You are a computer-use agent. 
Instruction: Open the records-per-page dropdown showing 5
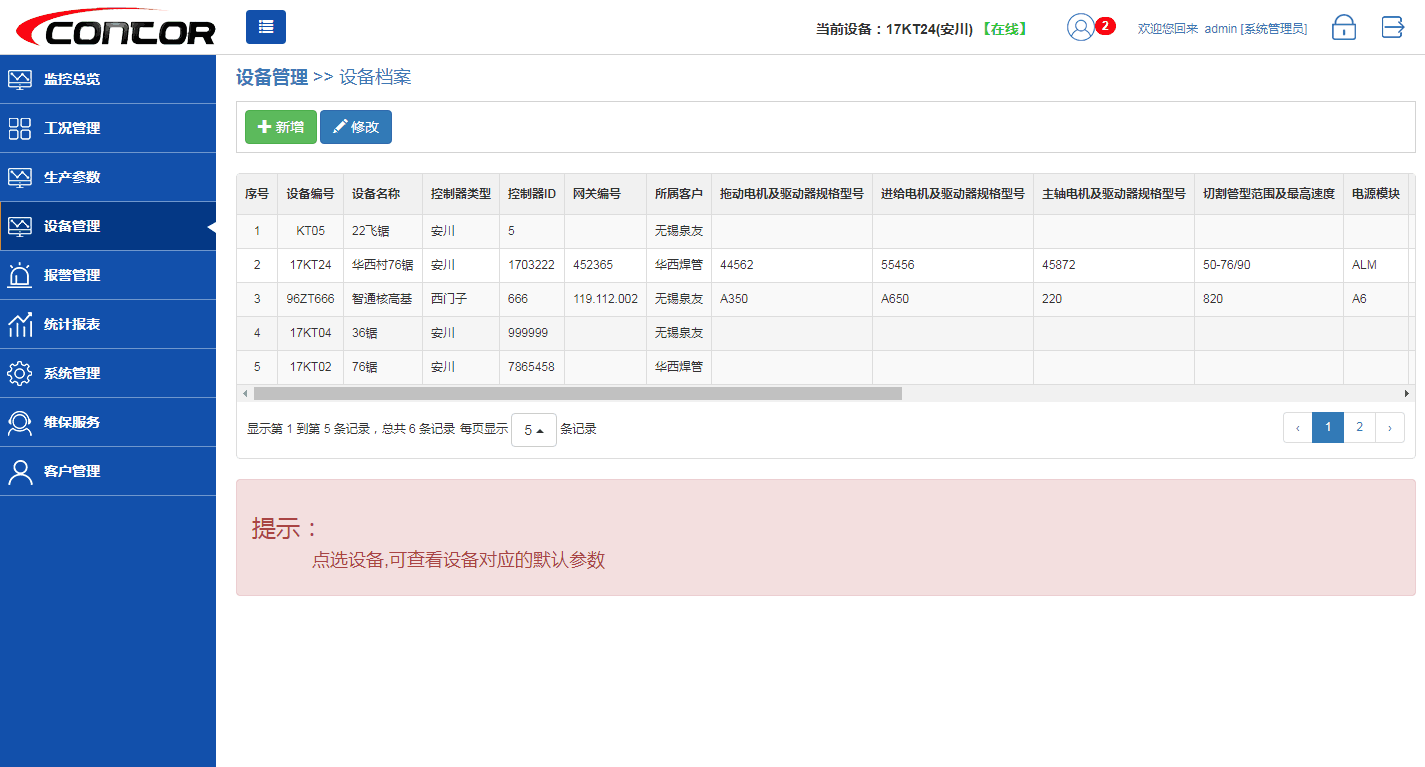533,429
